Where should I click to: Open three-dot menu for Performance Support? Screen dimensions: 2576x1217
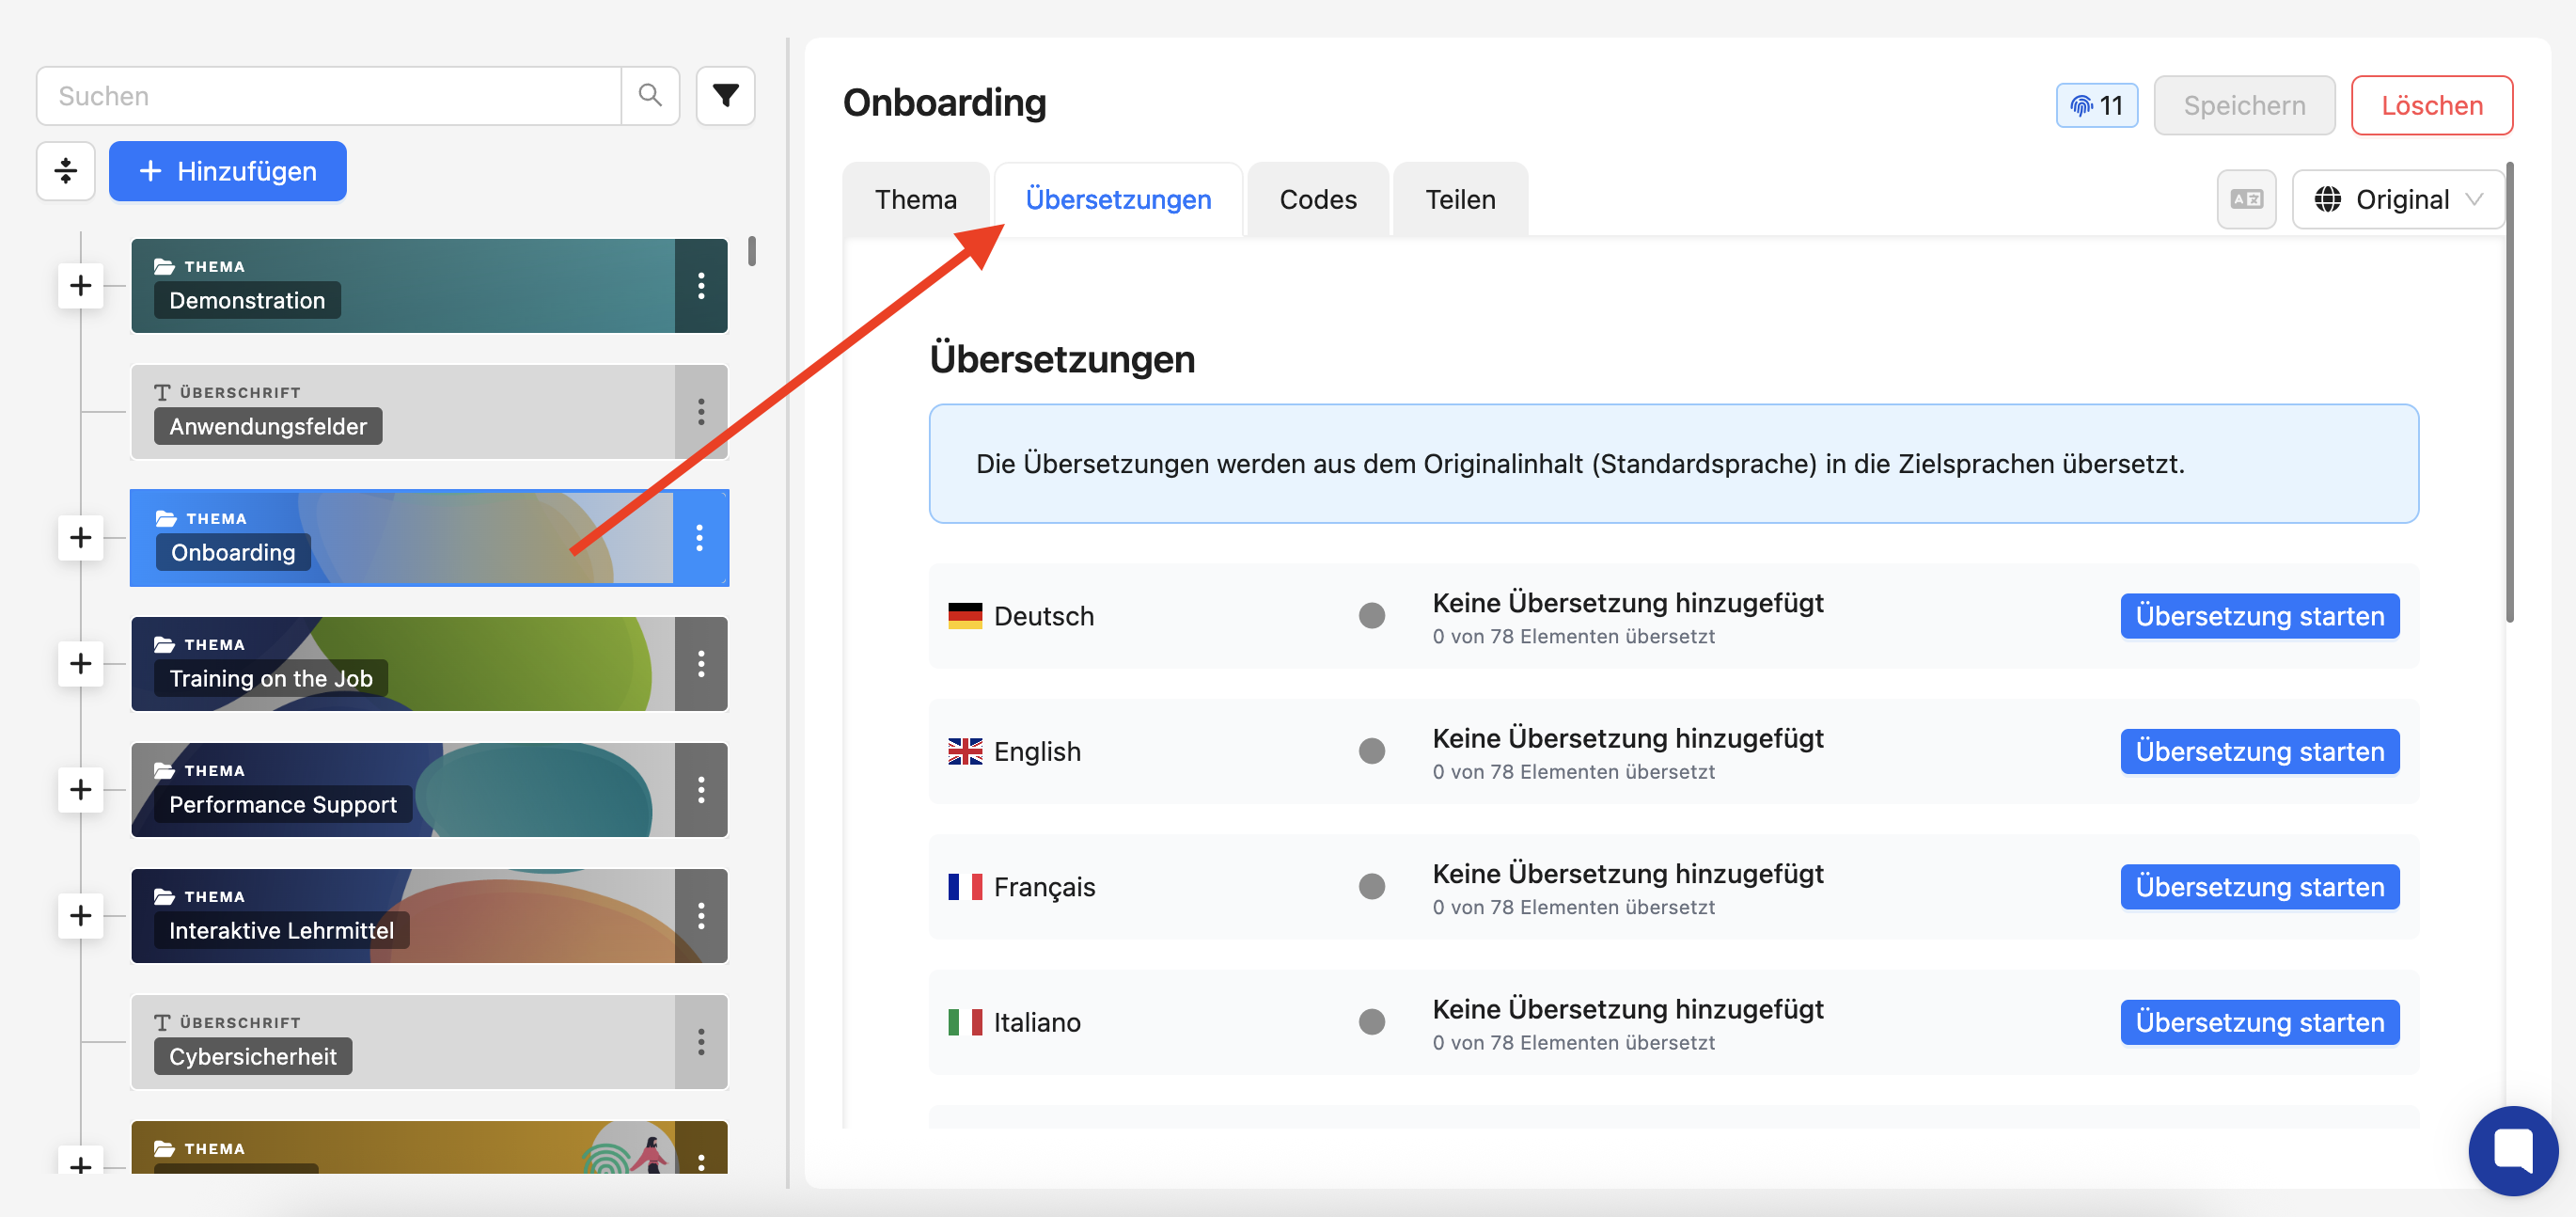pyautogui.click(x=701, y=790)
